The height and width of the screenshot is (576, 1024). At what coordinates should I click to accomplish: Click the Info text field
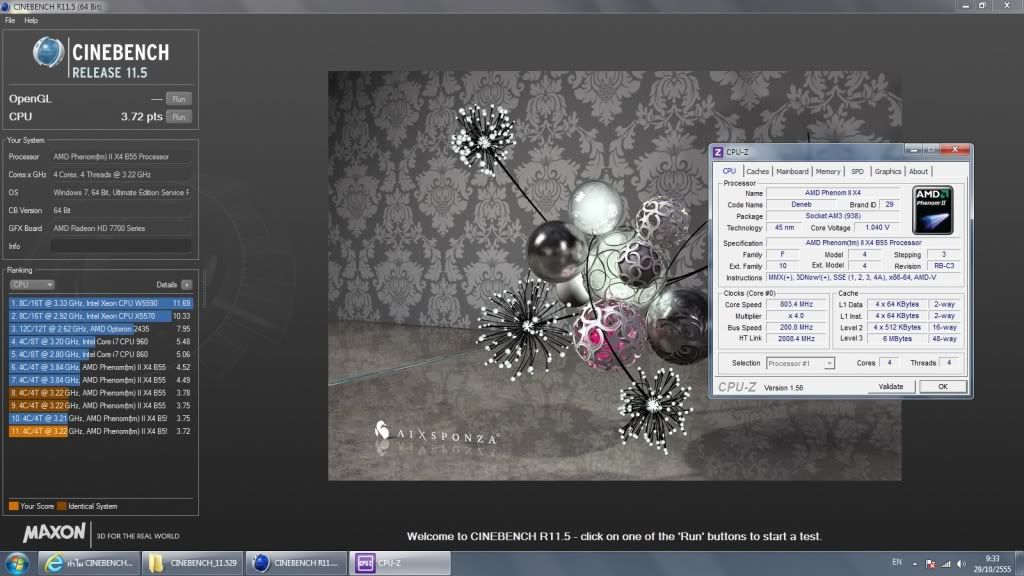(x=120, y=246)
